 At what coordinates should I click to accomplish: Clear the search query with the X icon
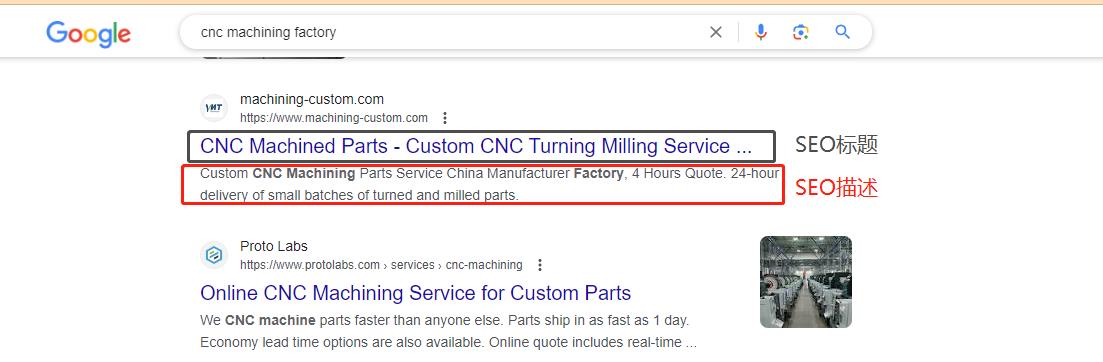pos(715,32)
